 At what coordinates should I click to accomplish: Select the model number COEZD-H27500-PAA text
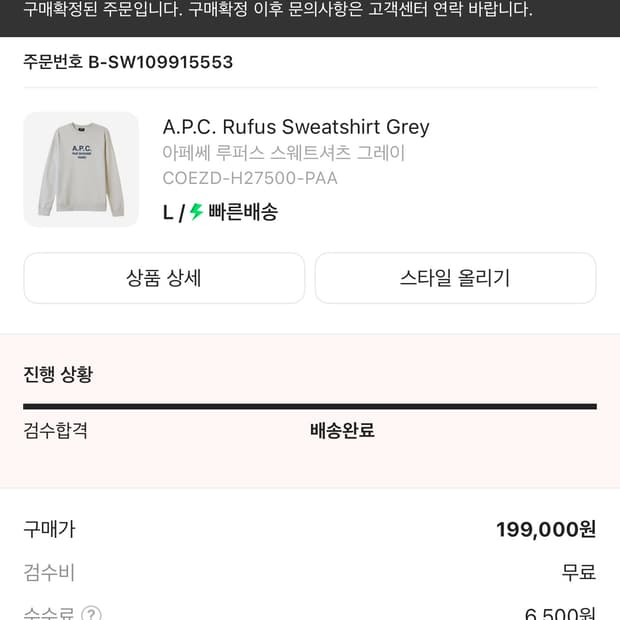[x=250, y=178]
